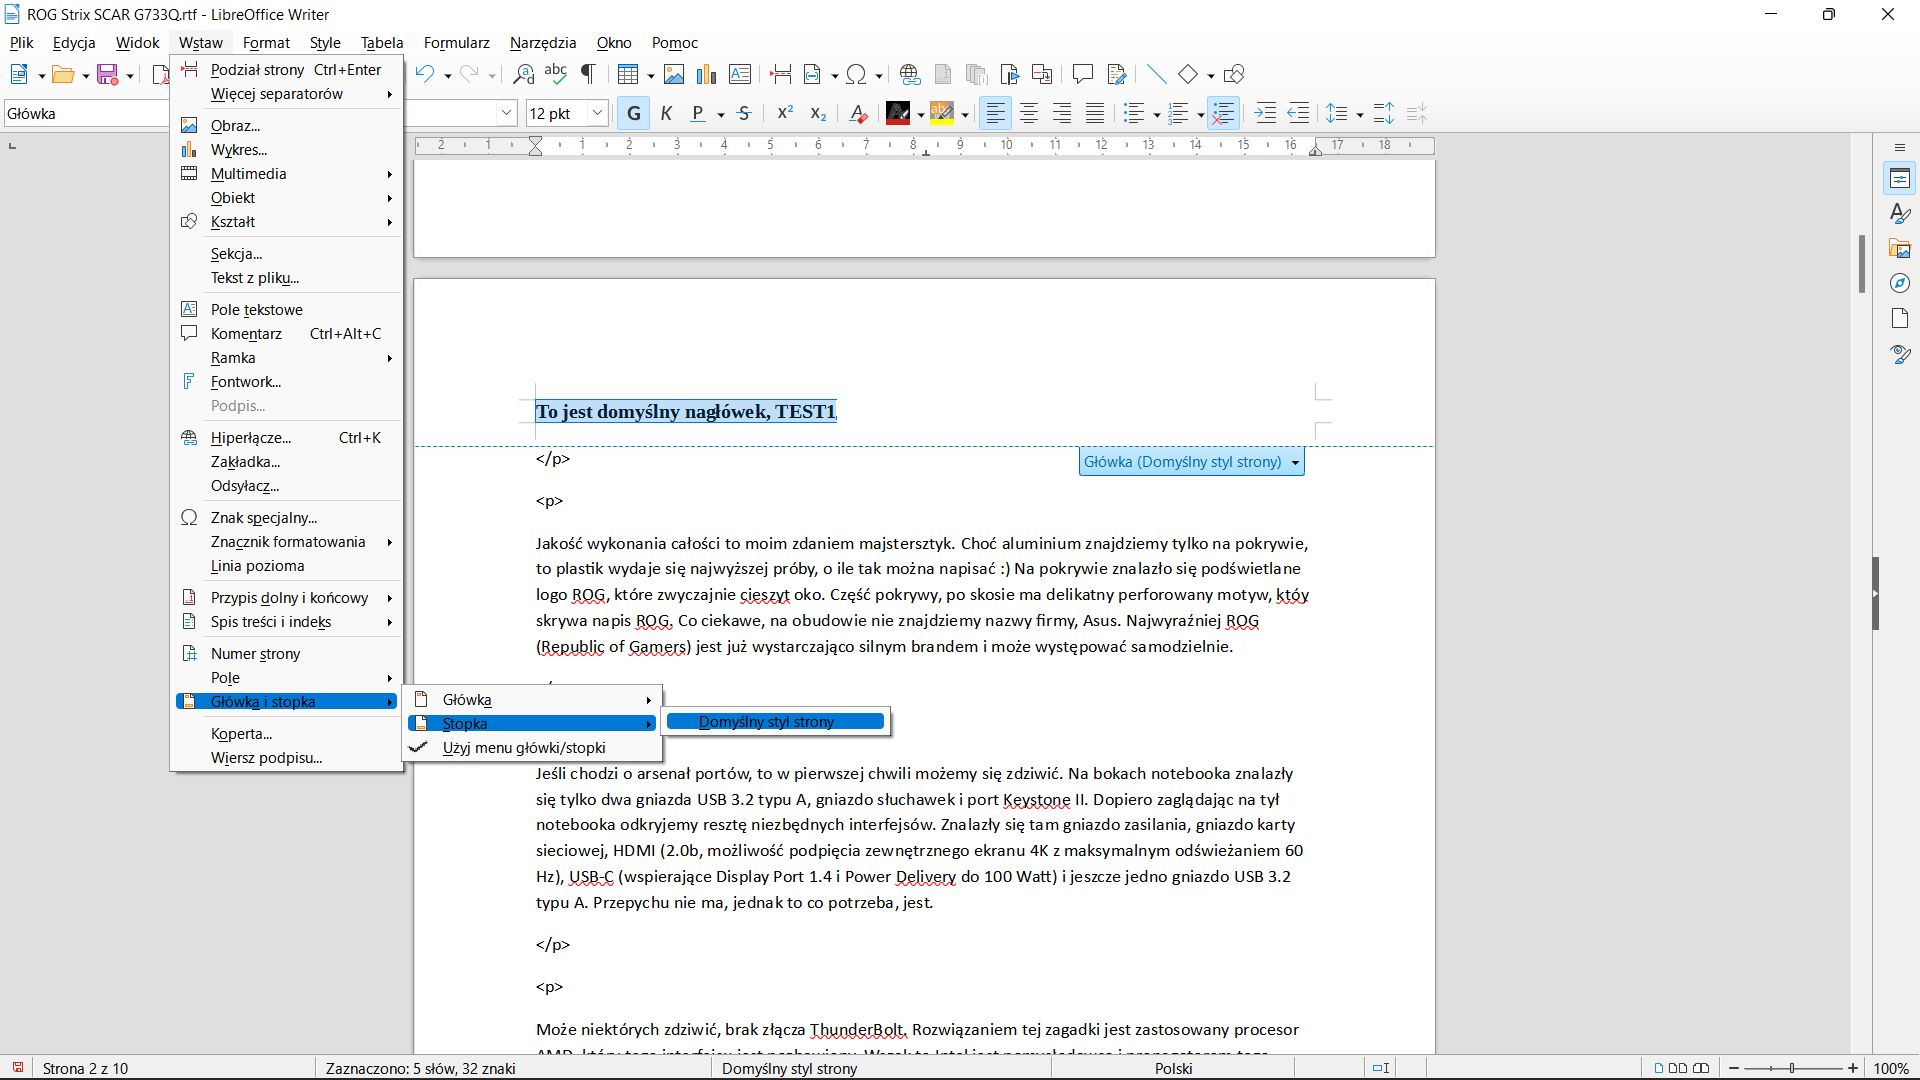Click the Insert Hyperlink globe icon

tap(909, 74)
